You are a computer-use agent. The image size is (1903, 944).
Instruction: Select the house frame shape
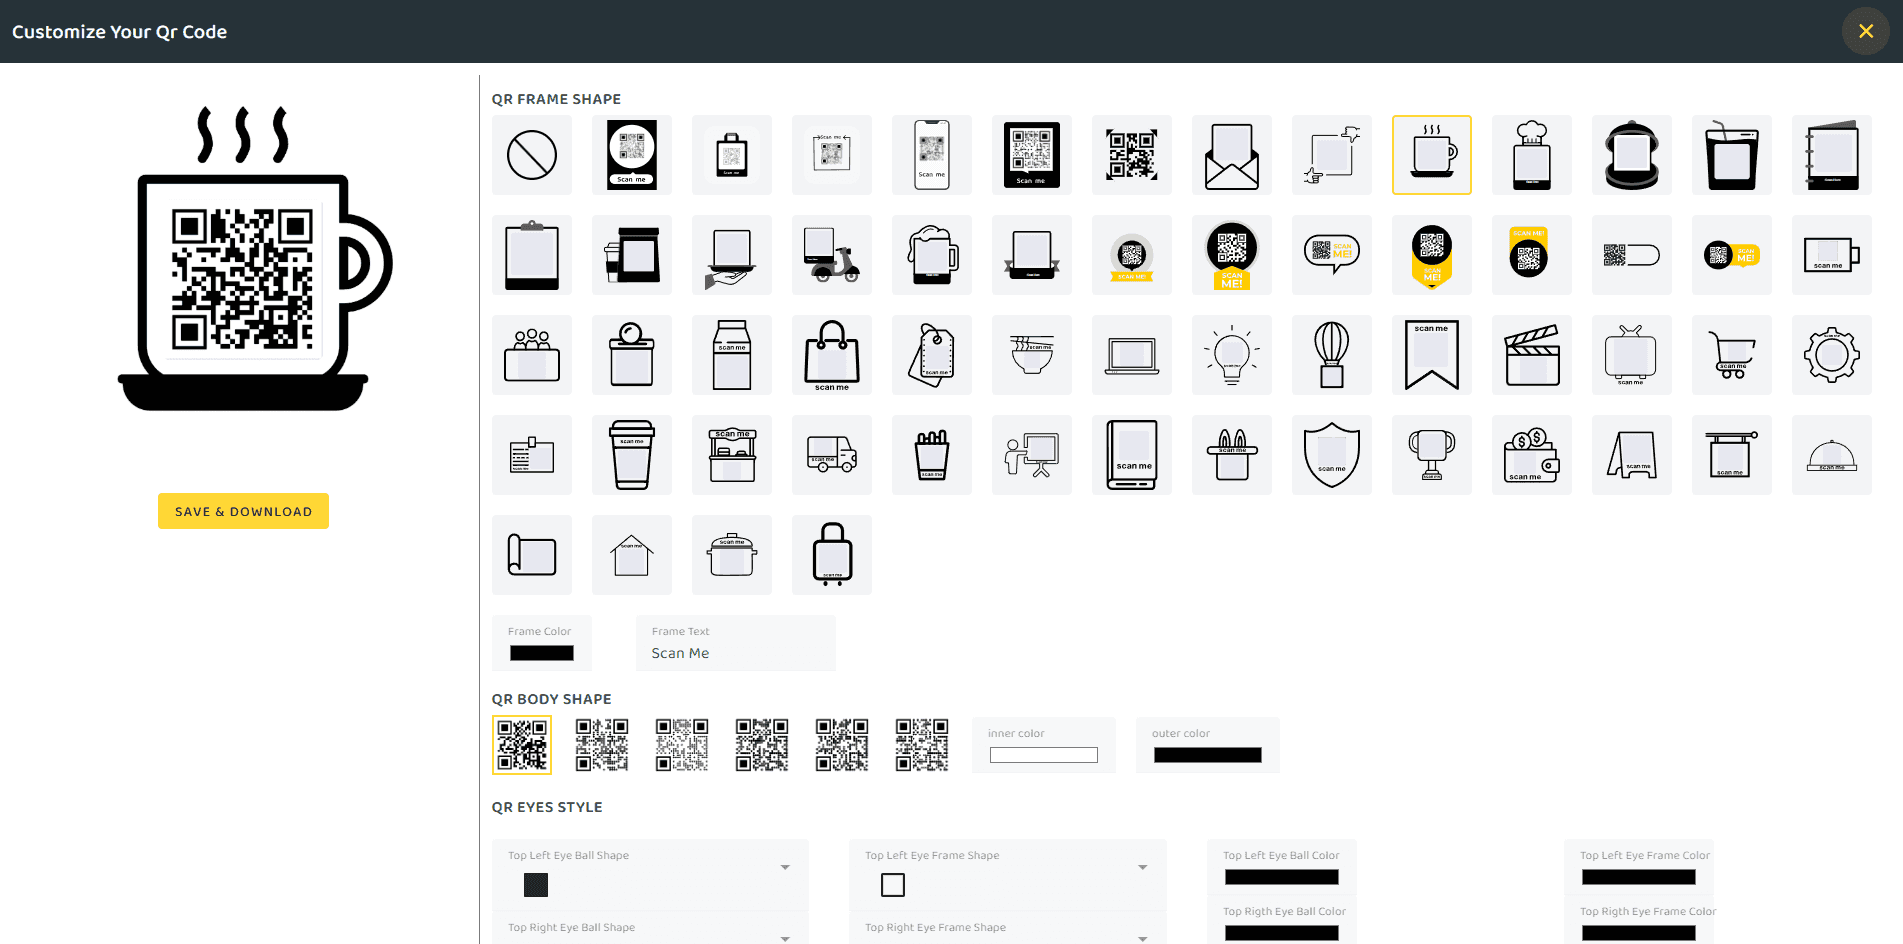pos(632,555)
